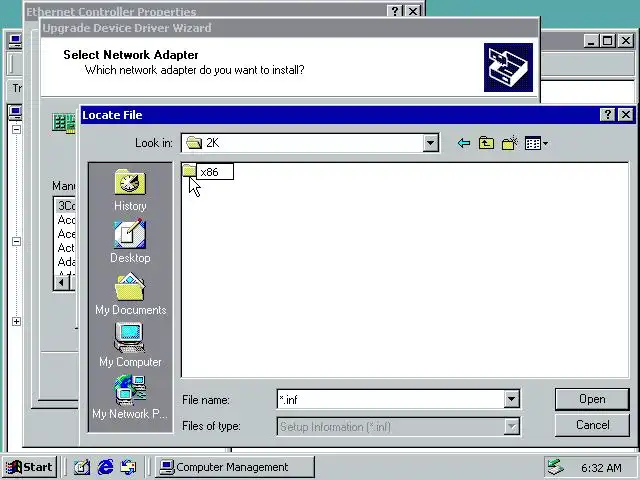Open the History places shortcut
This screenshot has height=480, width=640.
[130, 191]
